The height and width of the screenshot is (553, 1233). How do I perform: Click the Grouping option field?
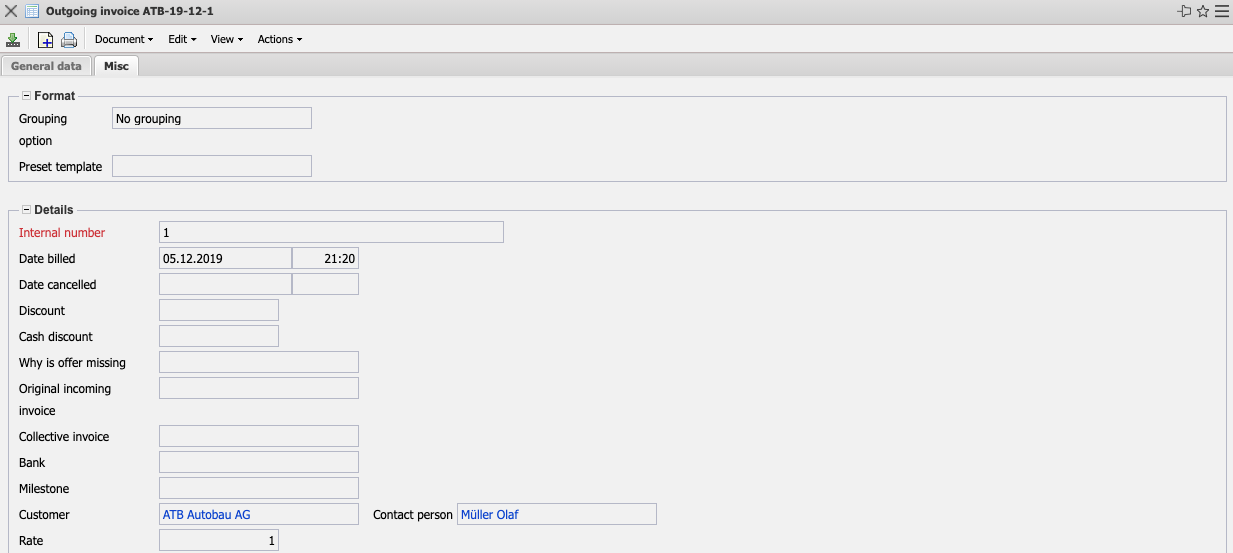tap(211, 119)
